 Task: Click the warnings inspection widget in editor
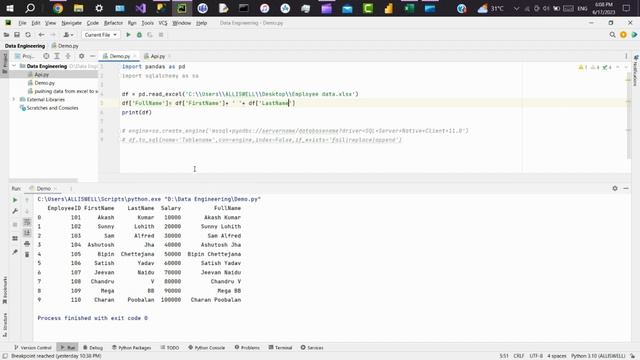(x=595, y=67)
